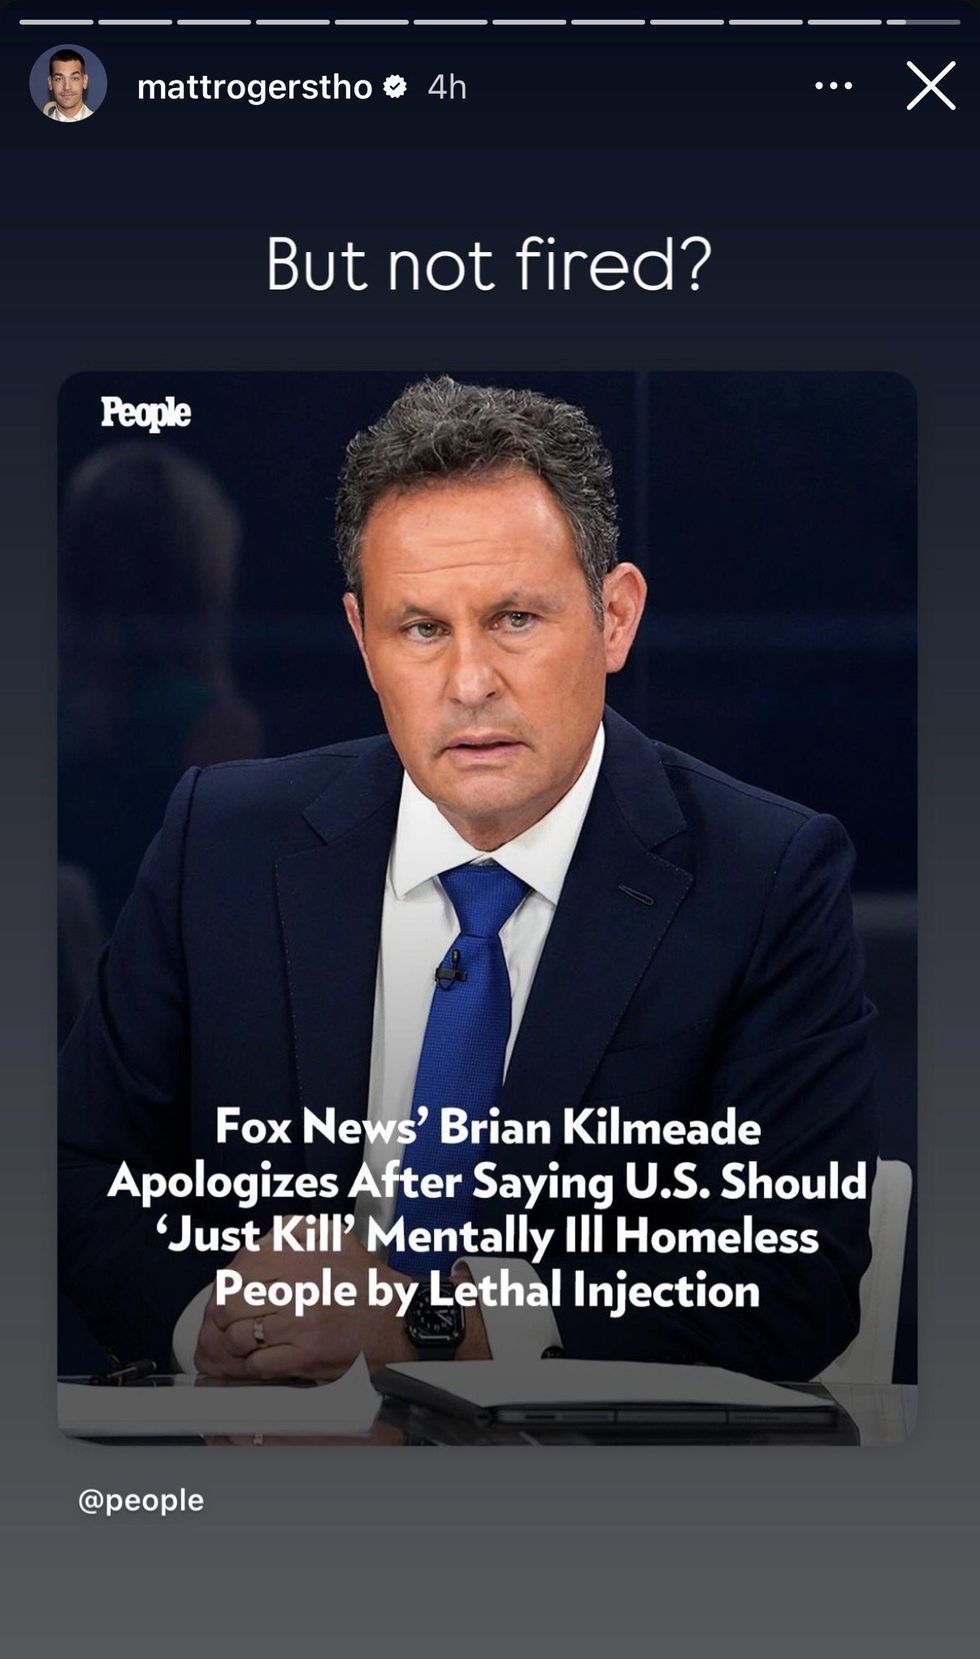This screenshot has height=1659, width=980.
Task: Click the Brian Kilmeade headline text
Action: tap(488, 1208)
